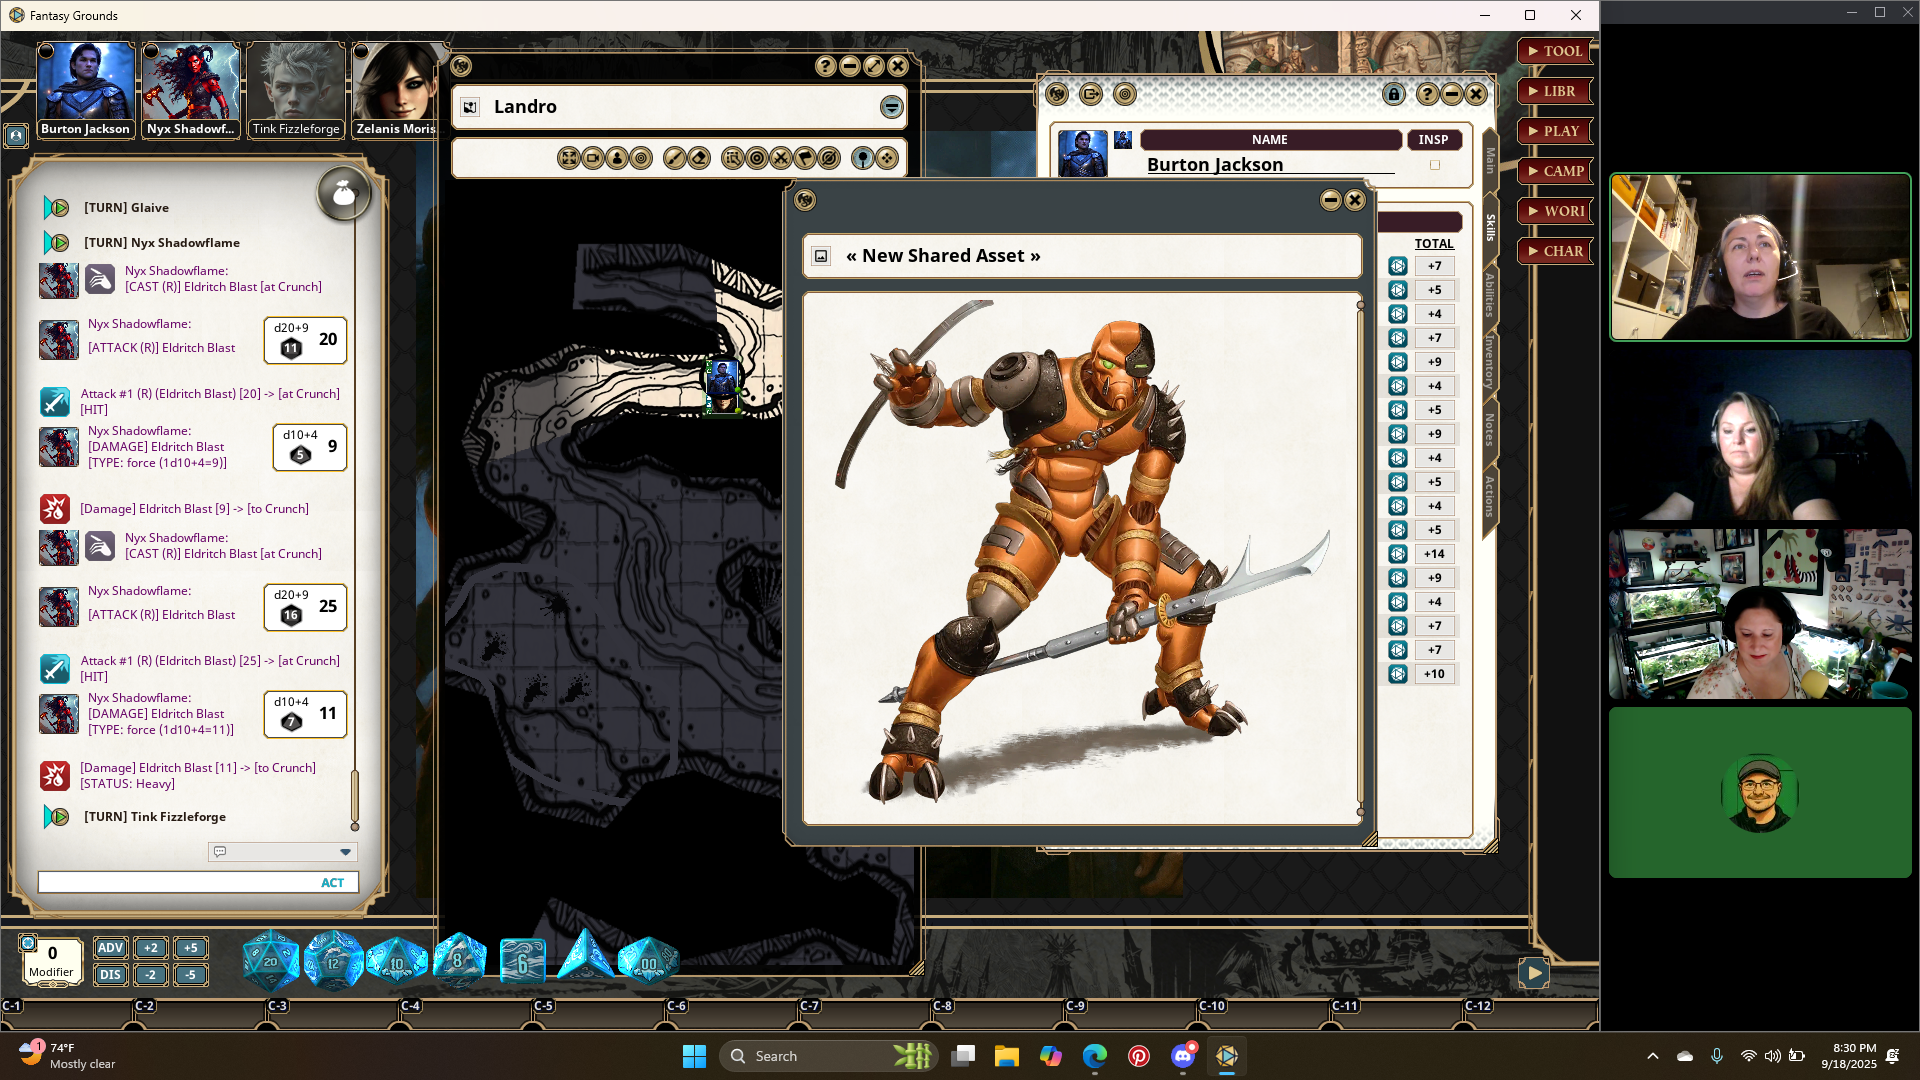Switch to the Inventory tab

tap(1489, 361)
